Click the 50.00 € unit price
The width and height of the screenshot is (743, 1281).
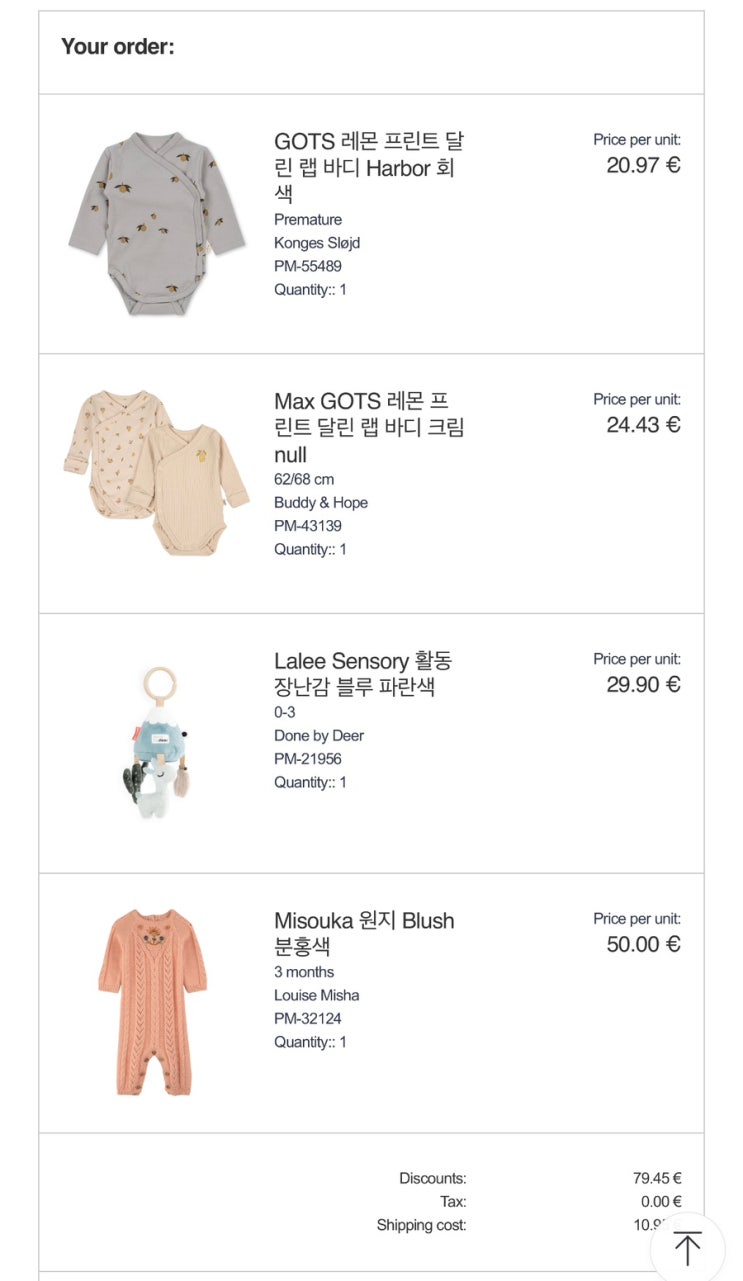(x=643, y=944)
